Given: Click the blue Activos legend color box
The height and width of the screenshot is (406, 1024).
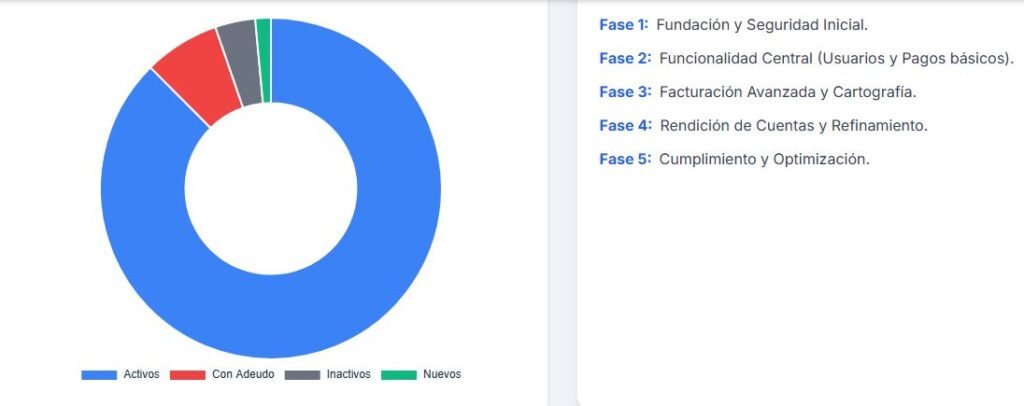Looking at the screenshot, I should pos(98,375).
